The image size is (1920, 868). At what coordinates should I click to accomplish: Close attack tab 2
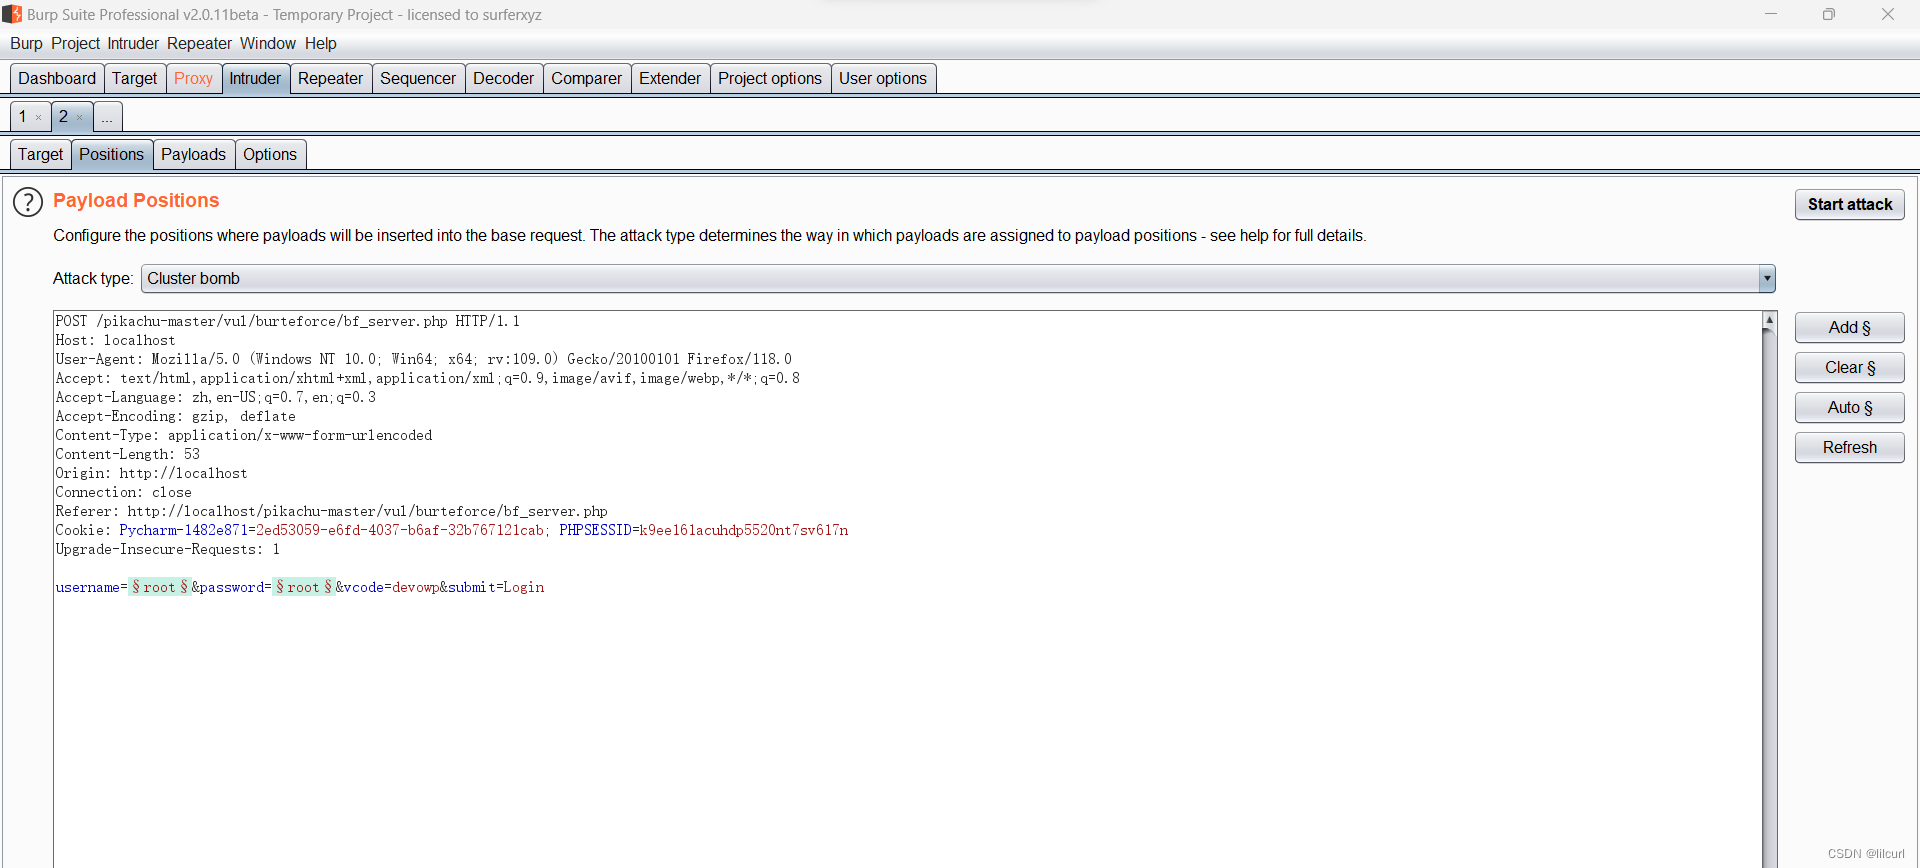click(80, 118)
